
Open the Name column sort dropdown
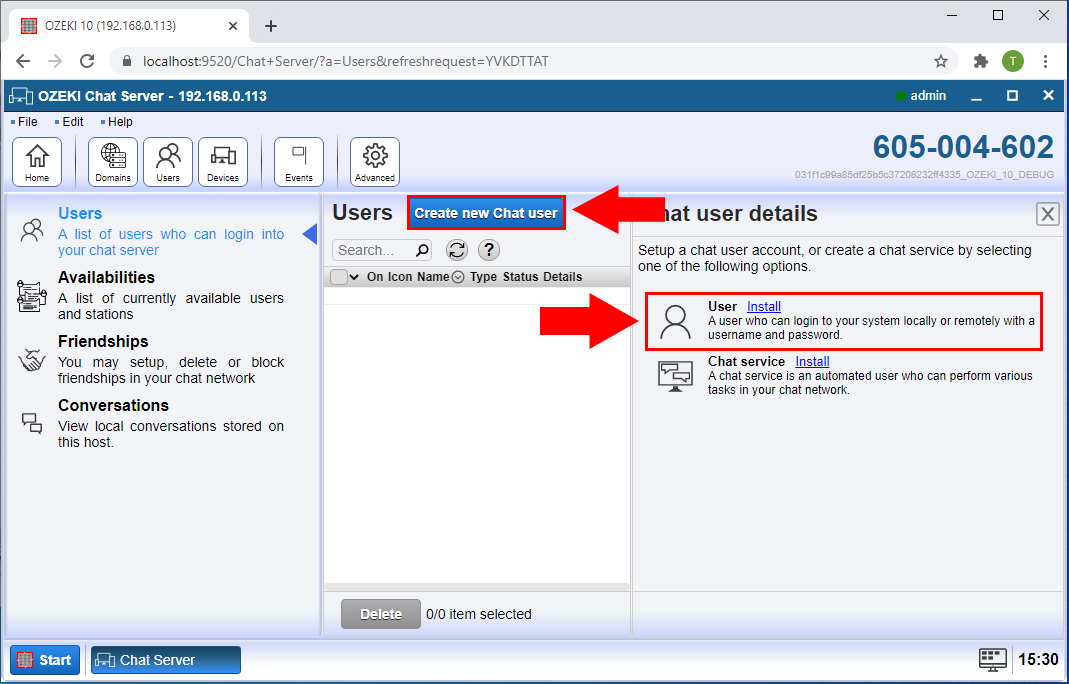458,277
